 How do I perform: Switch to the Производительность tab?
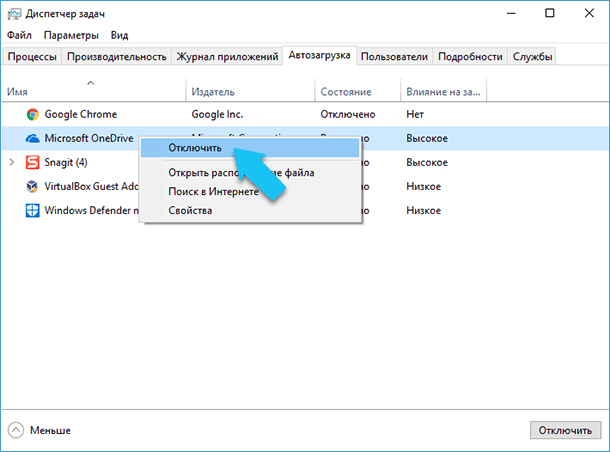point(117,57)
